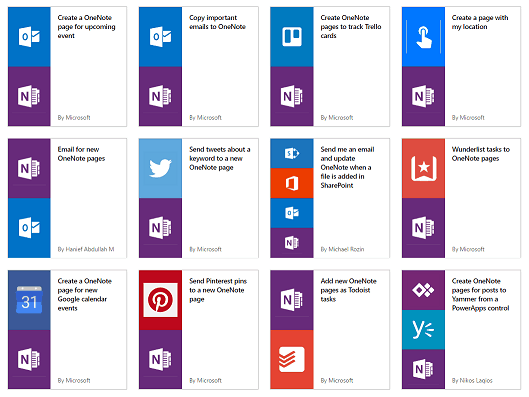Click the SharePoint icon in file template

(292, 153)
